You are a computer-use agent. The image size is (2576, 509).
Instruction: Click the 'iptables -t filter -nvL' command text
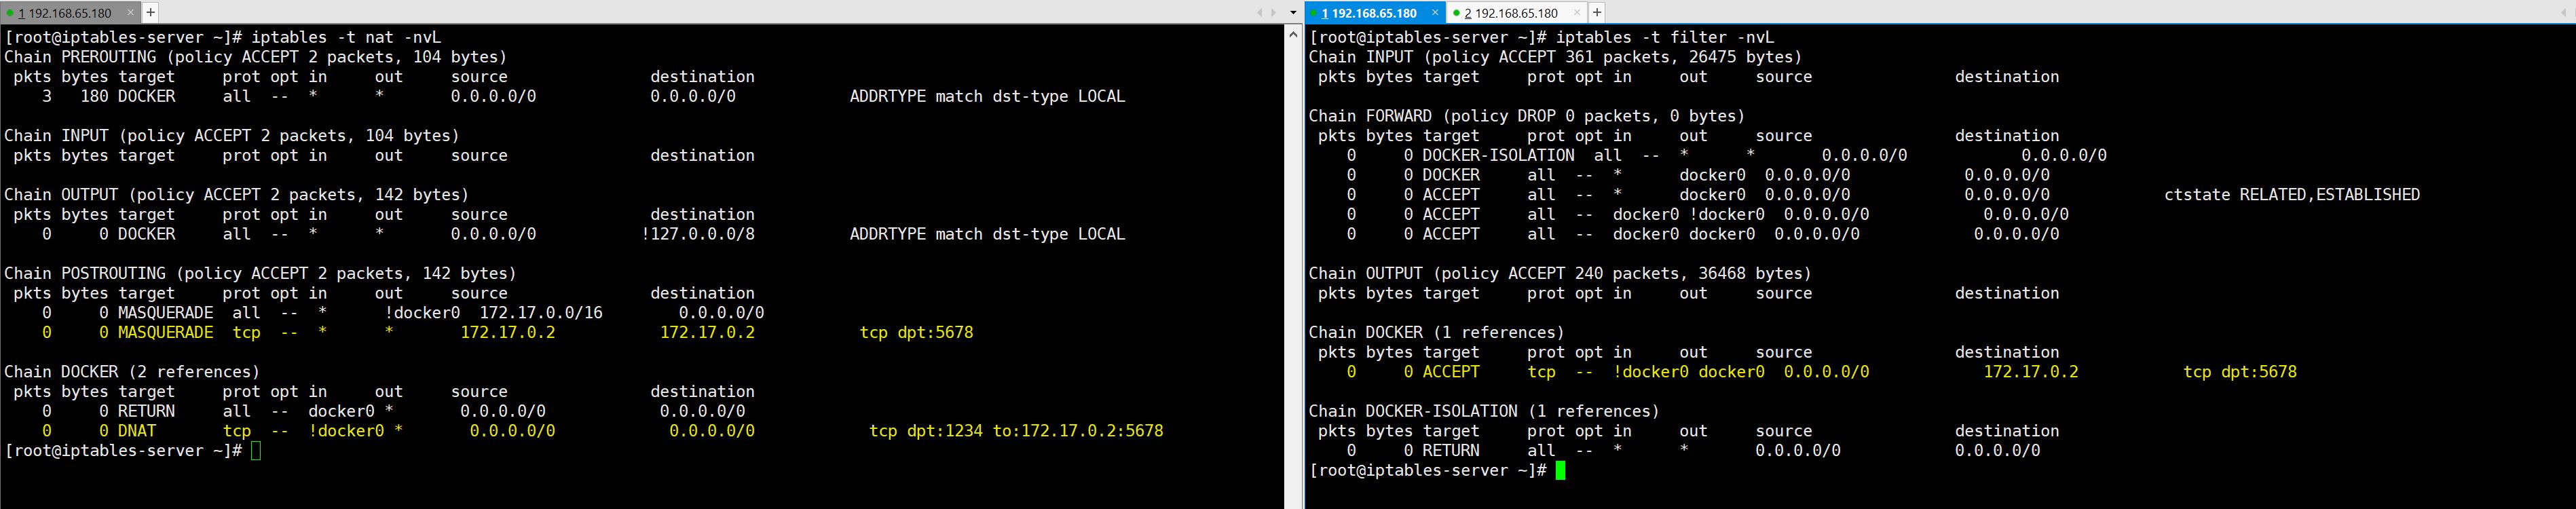1665,37
